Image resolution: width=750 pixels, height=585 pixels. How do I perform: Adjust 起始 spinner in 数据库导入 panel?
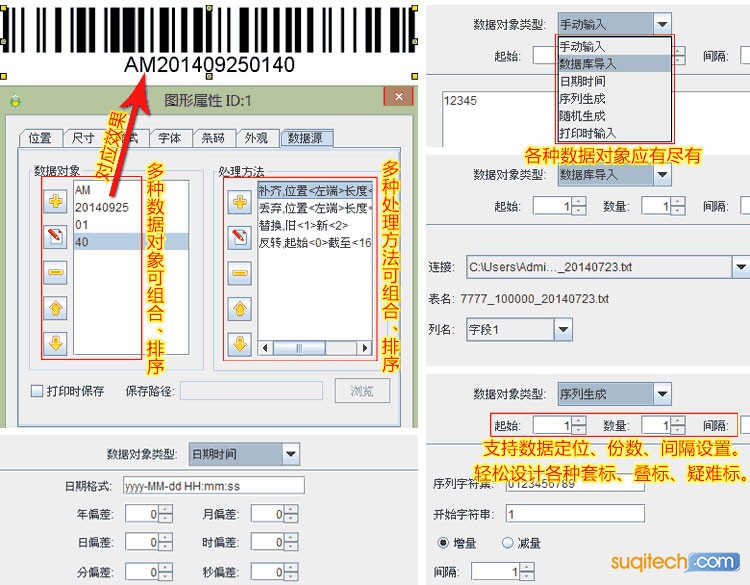[579, 206]
